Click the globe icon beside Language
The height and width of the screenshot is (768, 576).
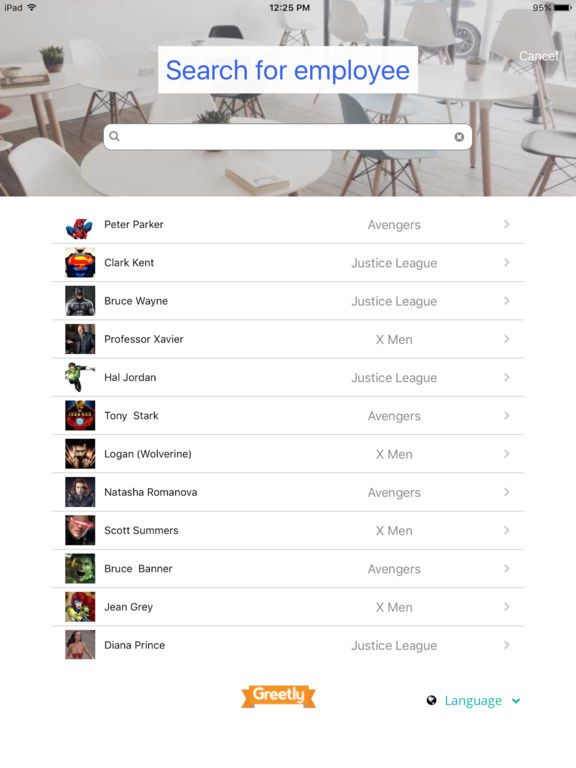432,700
